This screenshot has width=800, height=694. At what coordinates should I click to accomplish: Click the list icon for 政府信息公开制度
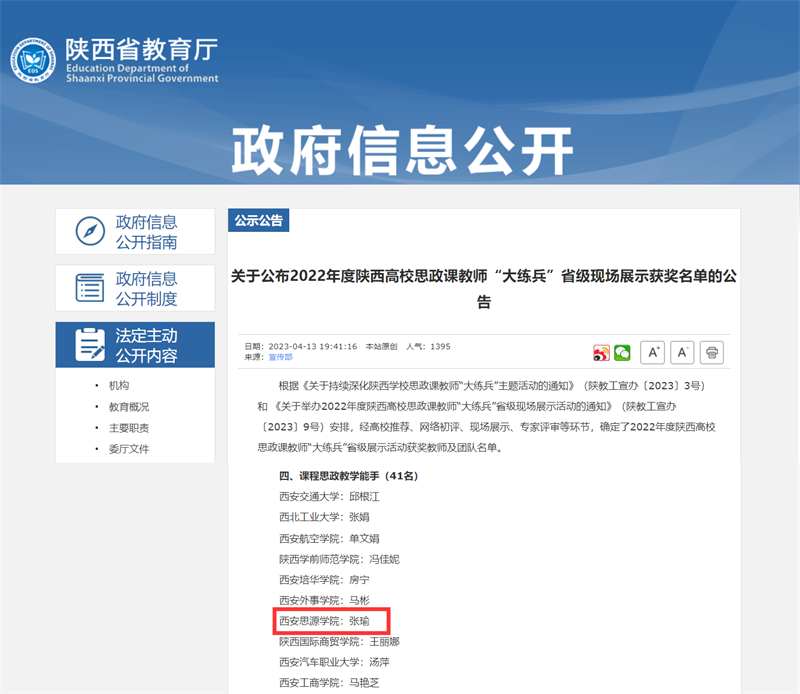tap(90, 288)
